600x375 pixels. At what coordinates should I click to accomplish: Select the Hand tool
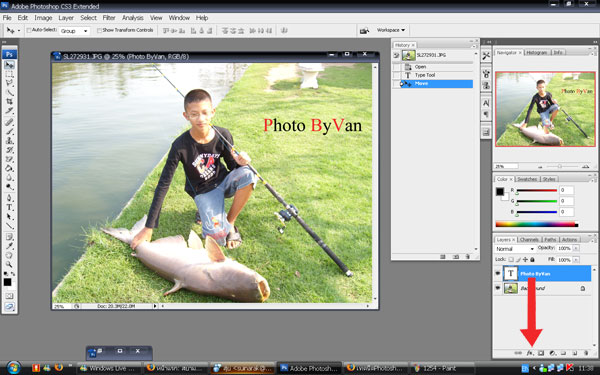click(9, 256)
